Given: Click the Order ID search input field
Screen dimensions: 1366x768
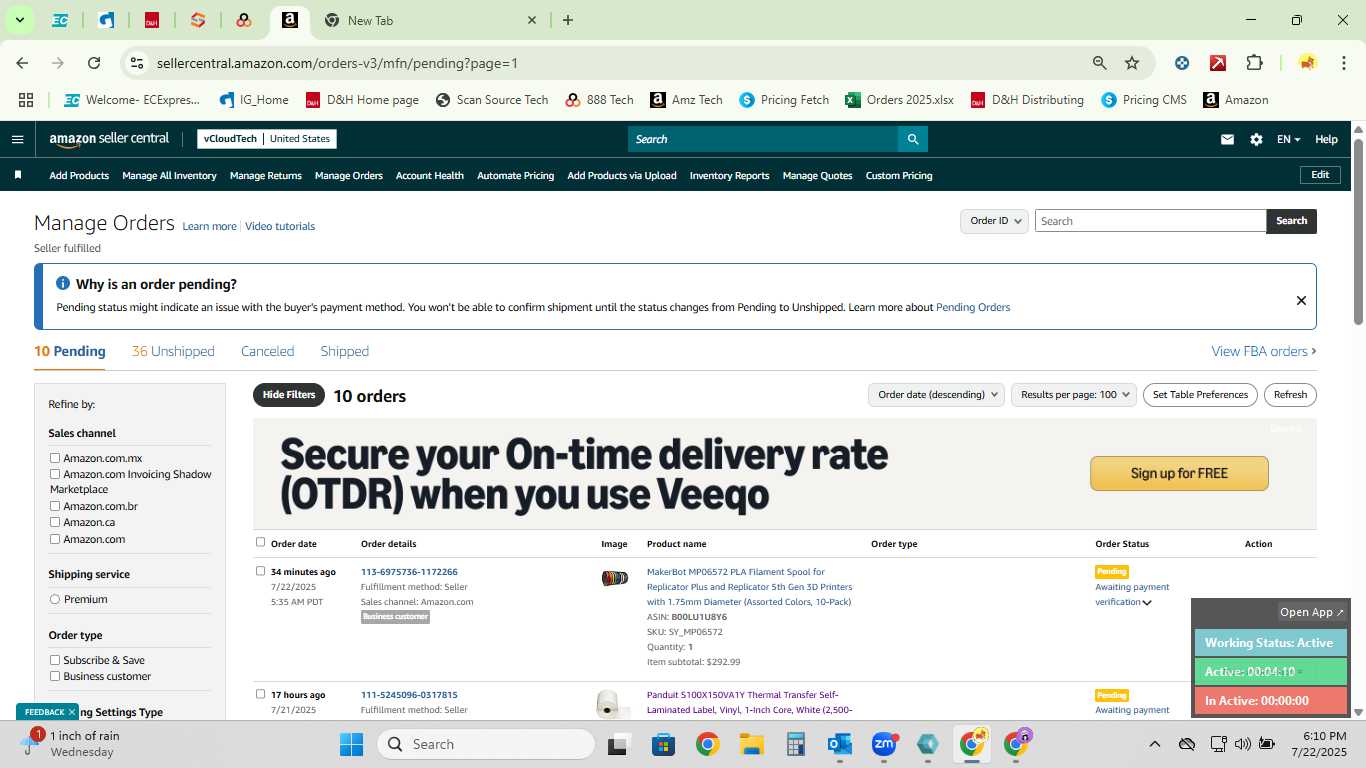Looking at the screenshot, I should (1150, 221).
